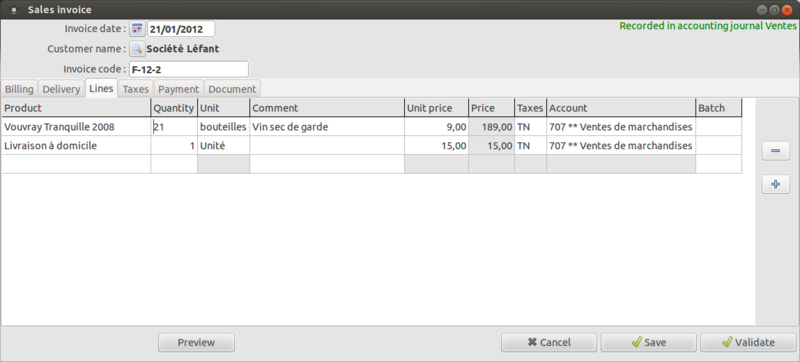
Task: Search for customer with magnifier icon
Action: coord(137,49)
